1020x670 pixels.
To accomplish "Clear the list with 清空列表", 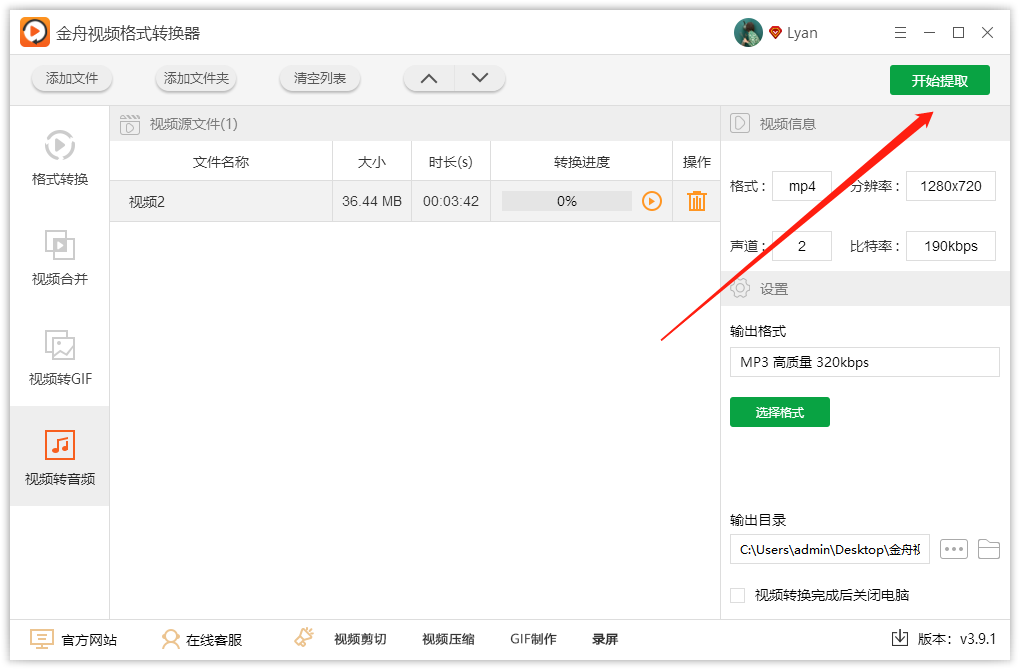I will tap(319, 79).
